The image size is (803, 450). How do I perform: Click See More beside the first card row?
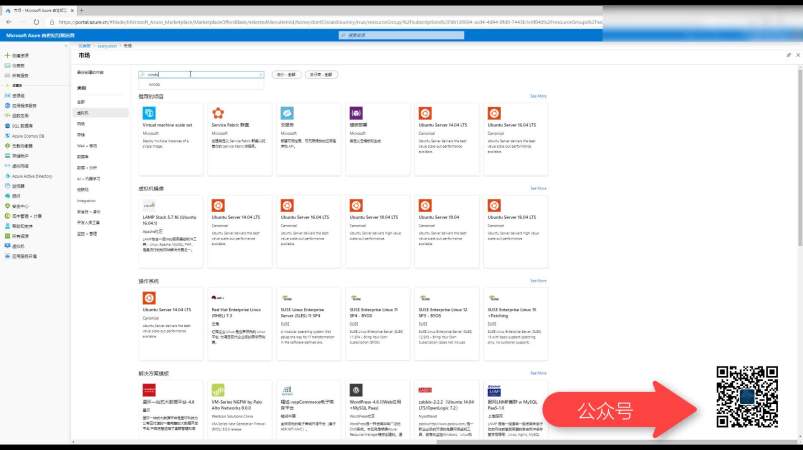(538, 96)
